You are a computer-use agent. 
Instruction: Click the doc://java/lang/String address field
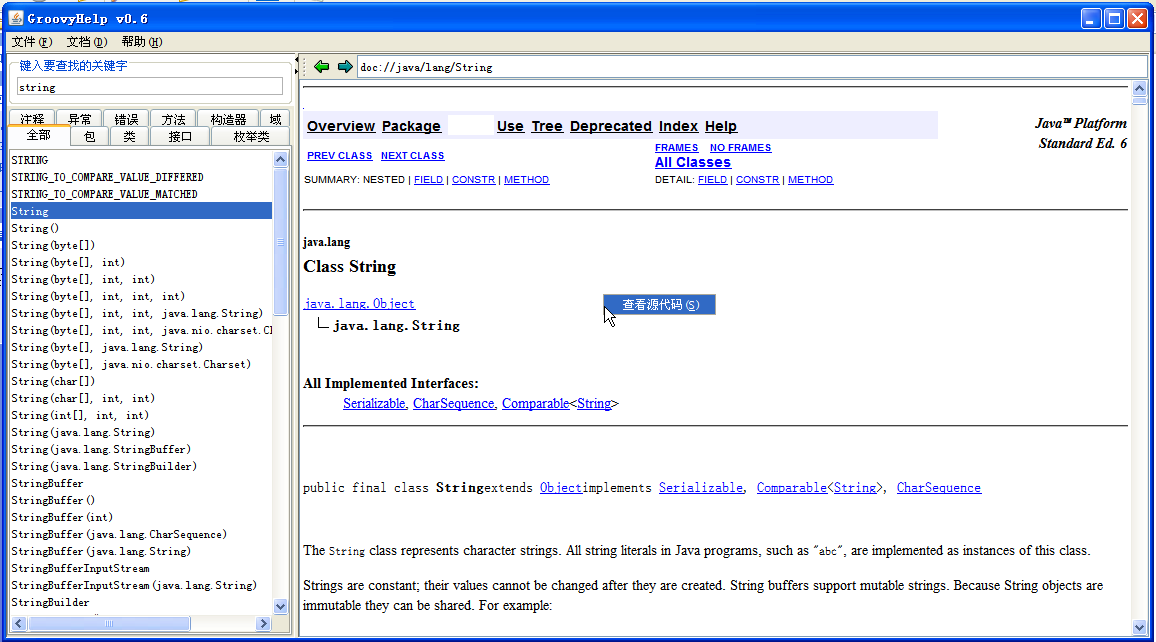click(752, 67)
